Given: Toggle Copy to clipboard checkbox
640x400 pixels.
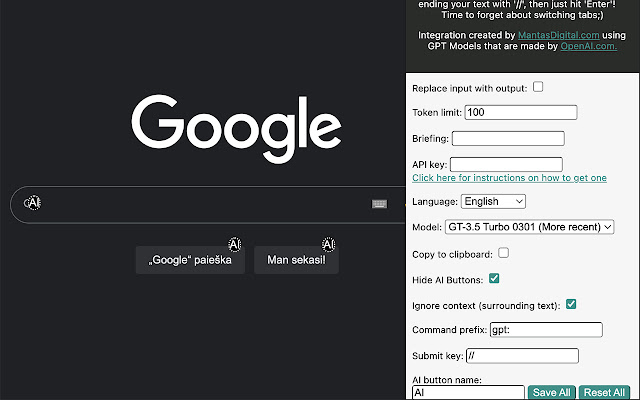Looking at the screenshot, I should click(x=504, y=253).
